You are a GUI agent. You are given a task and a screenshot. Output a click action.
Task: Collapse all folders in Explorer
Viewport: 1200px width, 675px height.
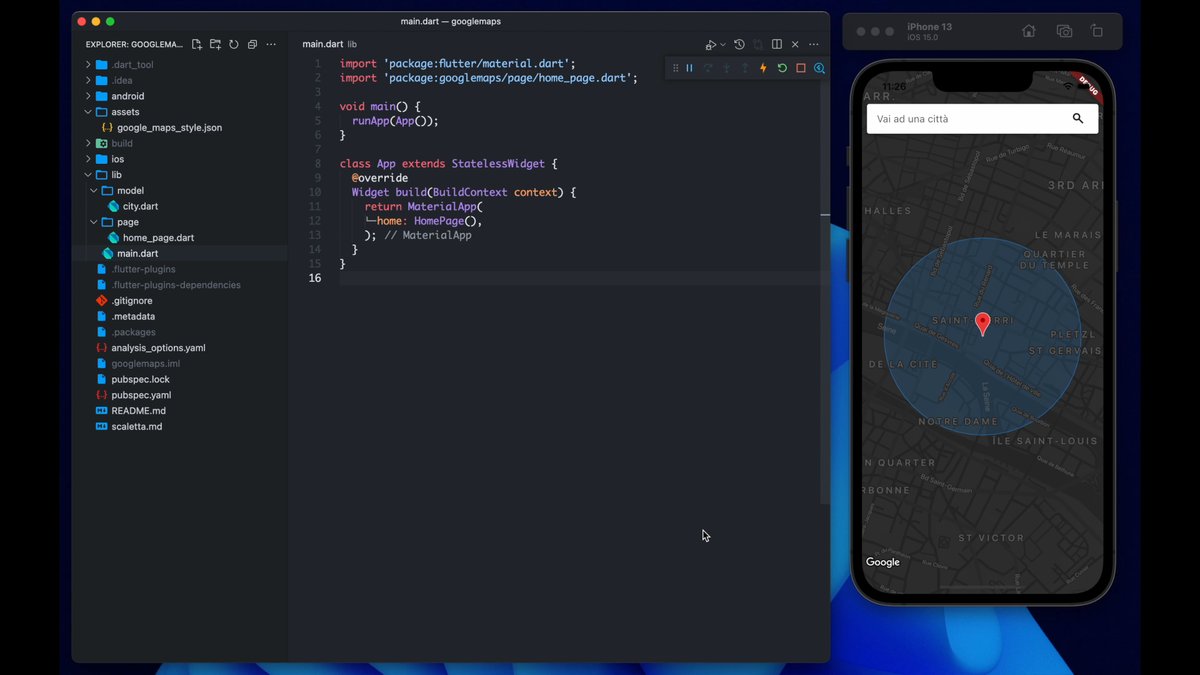point(252,45)
